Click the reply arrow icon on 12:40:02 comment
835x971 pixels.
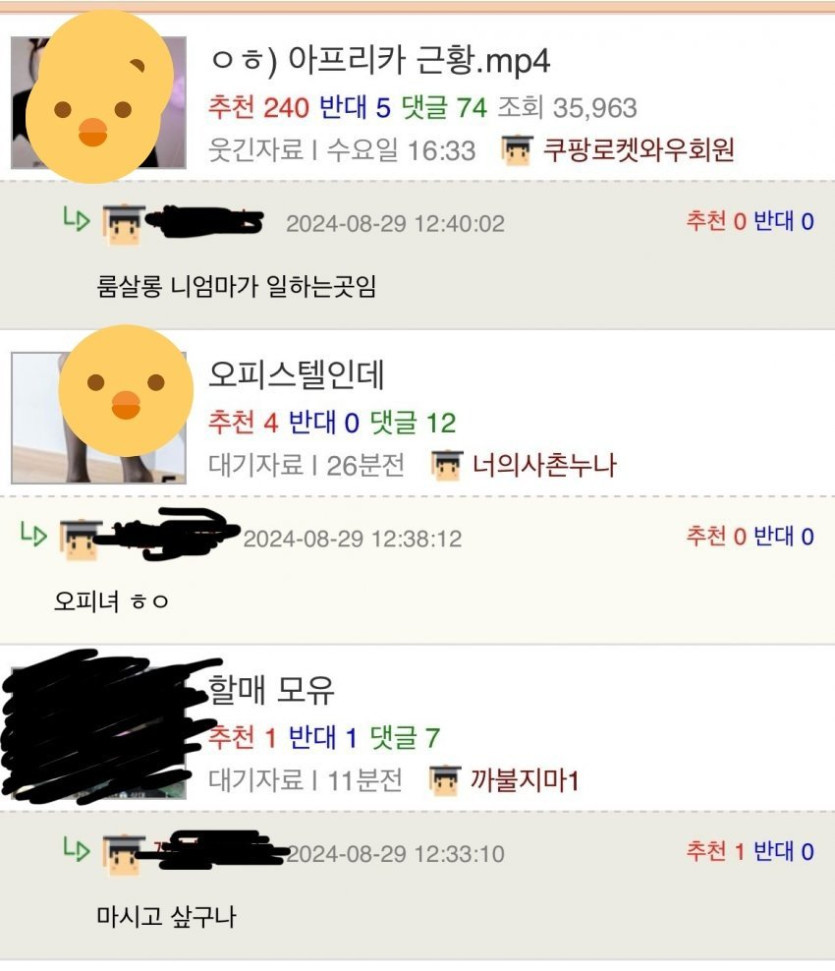click(x=77, y=219)
